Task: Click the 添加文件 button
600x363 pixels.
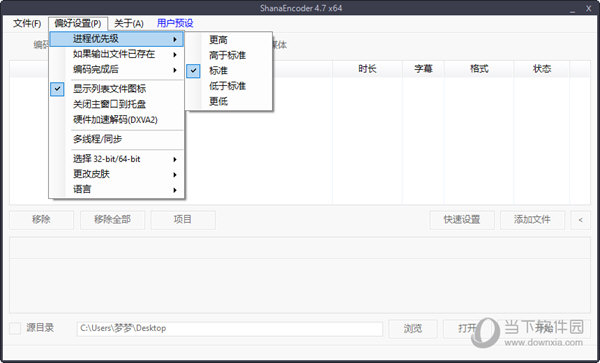Action: click(532, 220)
